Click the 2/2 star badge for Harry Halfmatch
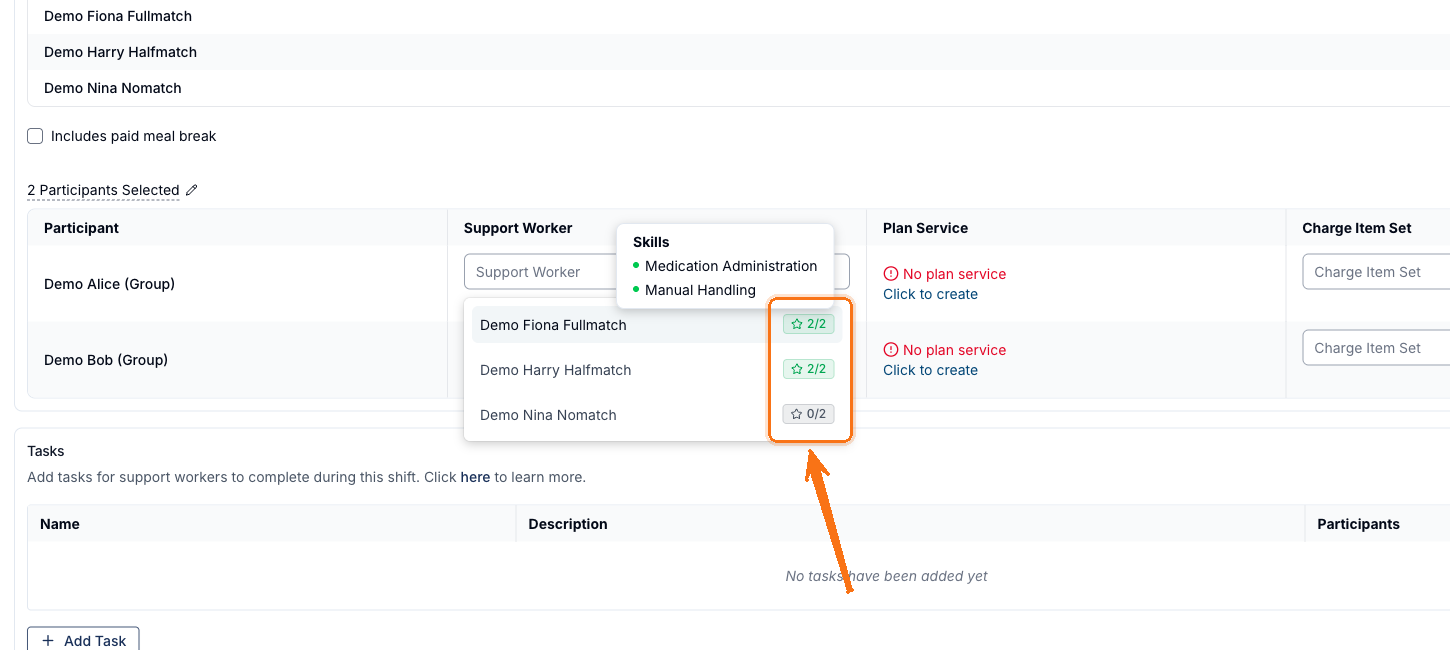Screen dimensions: 1450x650 [808, 369]
